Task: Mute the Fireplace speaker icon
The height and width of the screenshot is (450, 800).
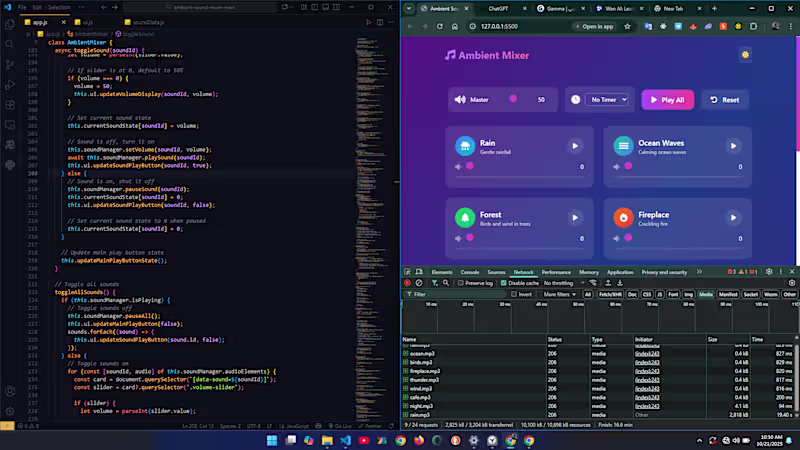Action: [616, 238]
